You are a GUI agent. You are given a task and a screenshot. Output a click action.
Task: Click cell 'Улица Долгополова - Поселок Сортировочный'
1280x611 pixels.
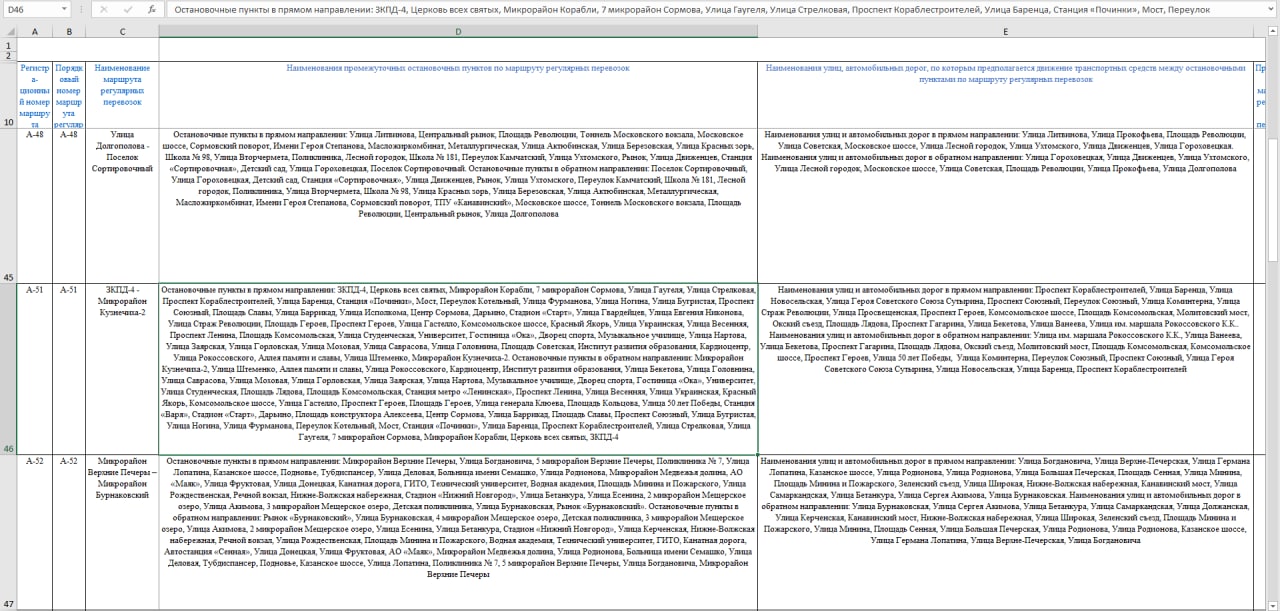pos(122,205)
